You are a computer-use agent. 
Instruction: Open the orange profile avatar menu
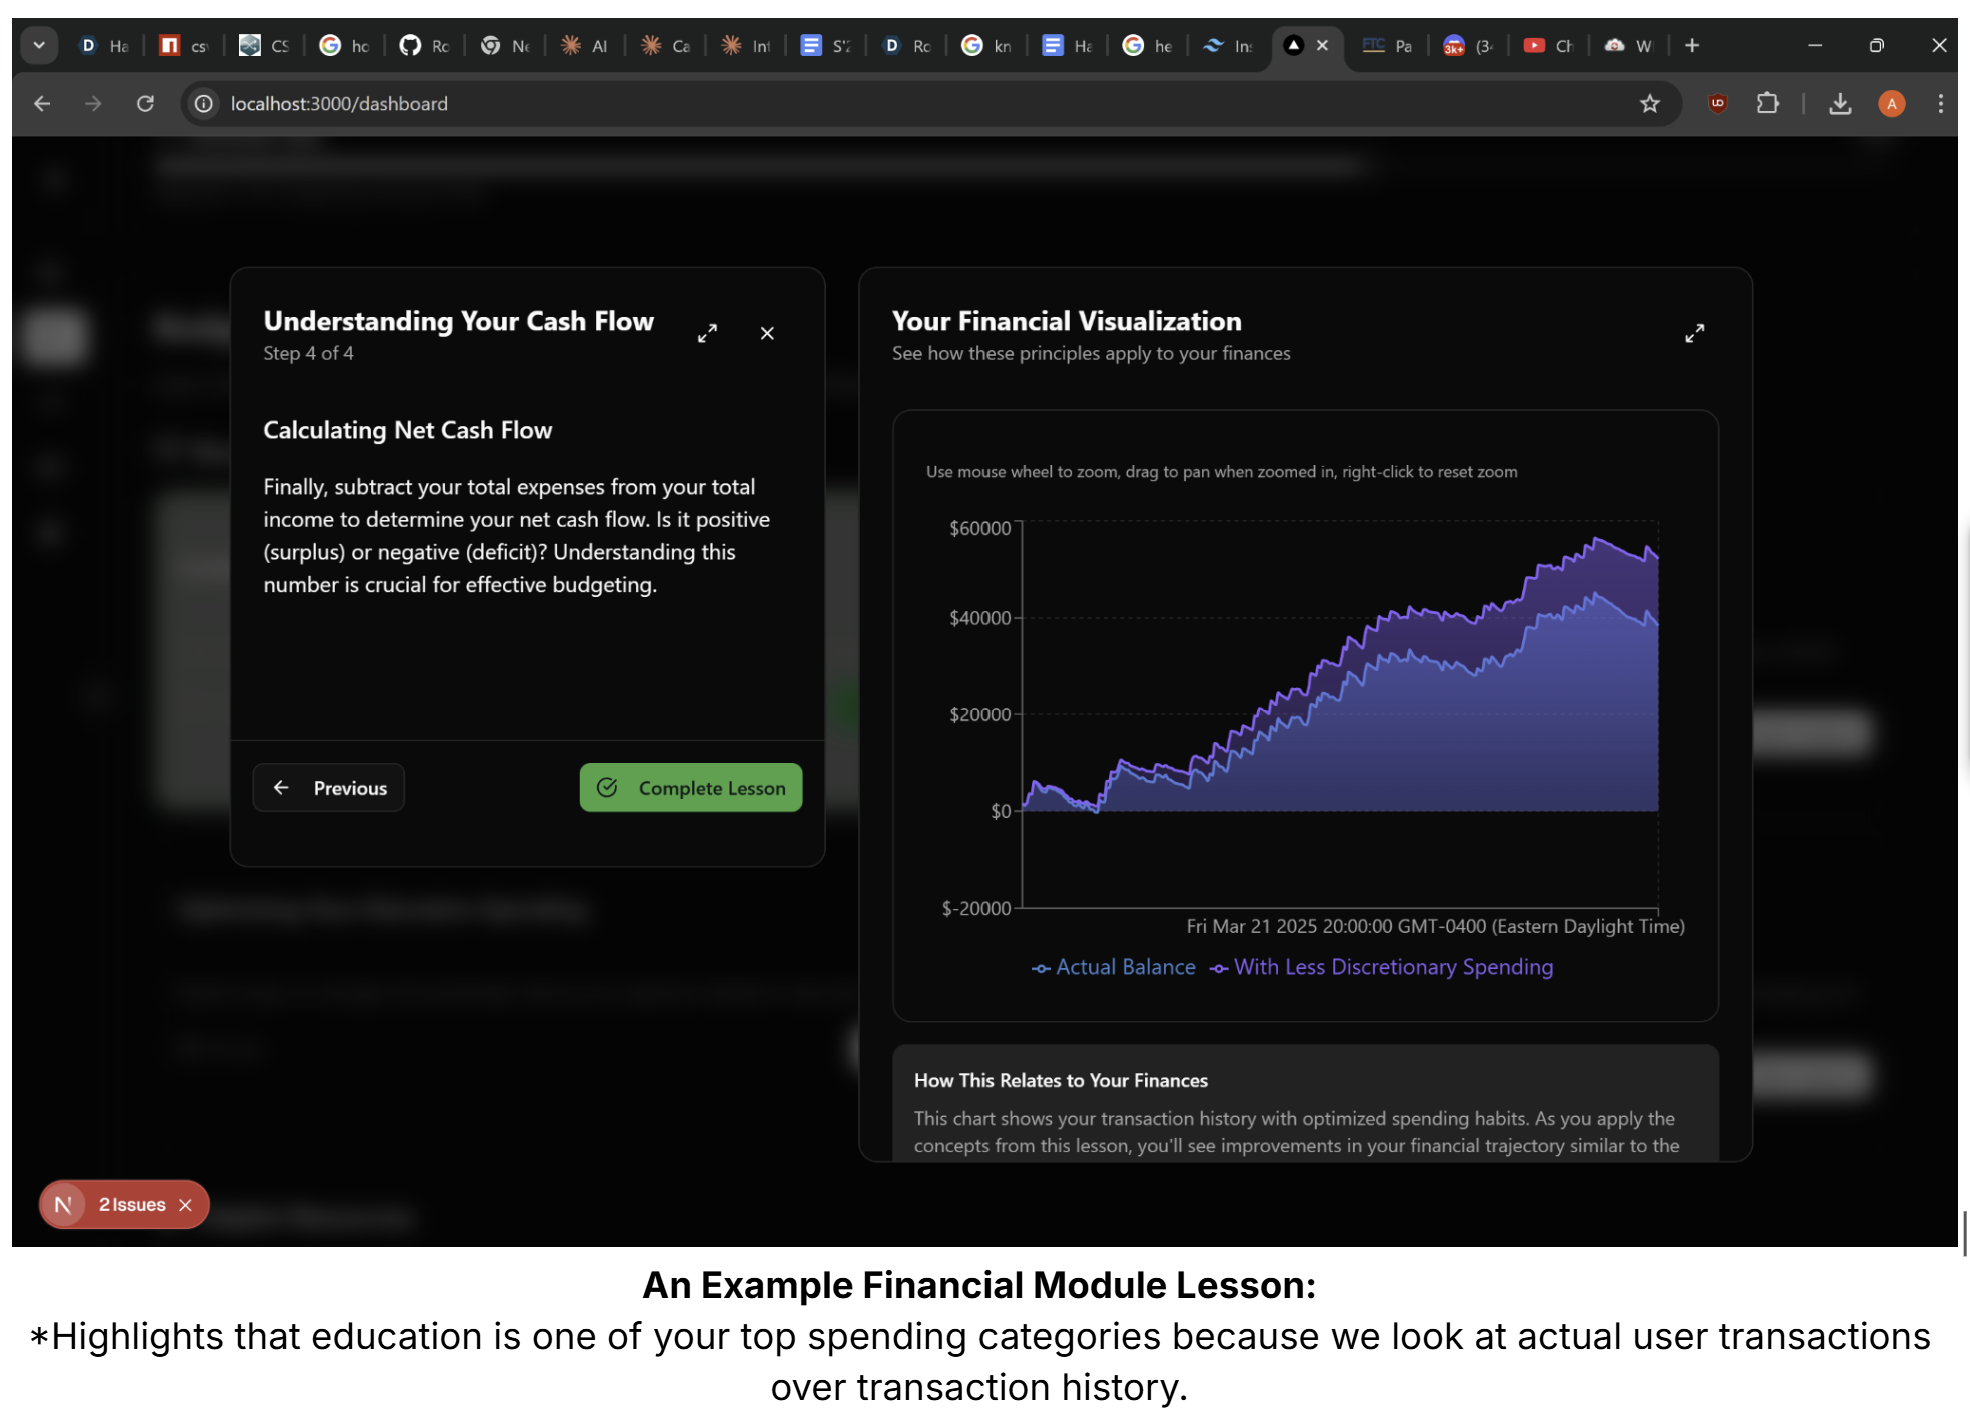[x=1890, y=104]
